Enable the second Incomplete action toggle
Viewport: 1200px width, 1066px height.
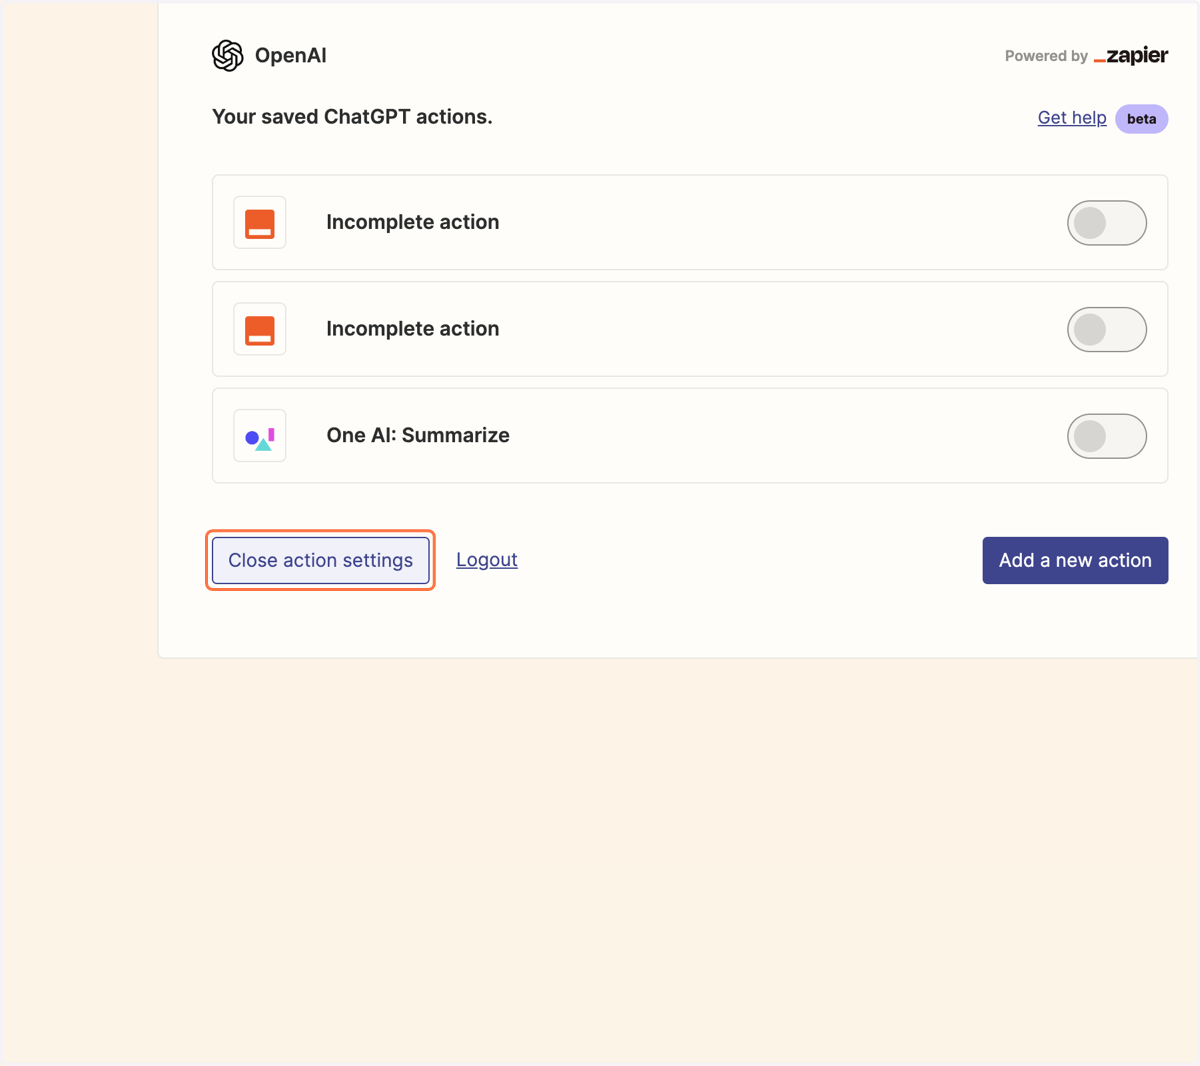click(x=1107, y=329)
